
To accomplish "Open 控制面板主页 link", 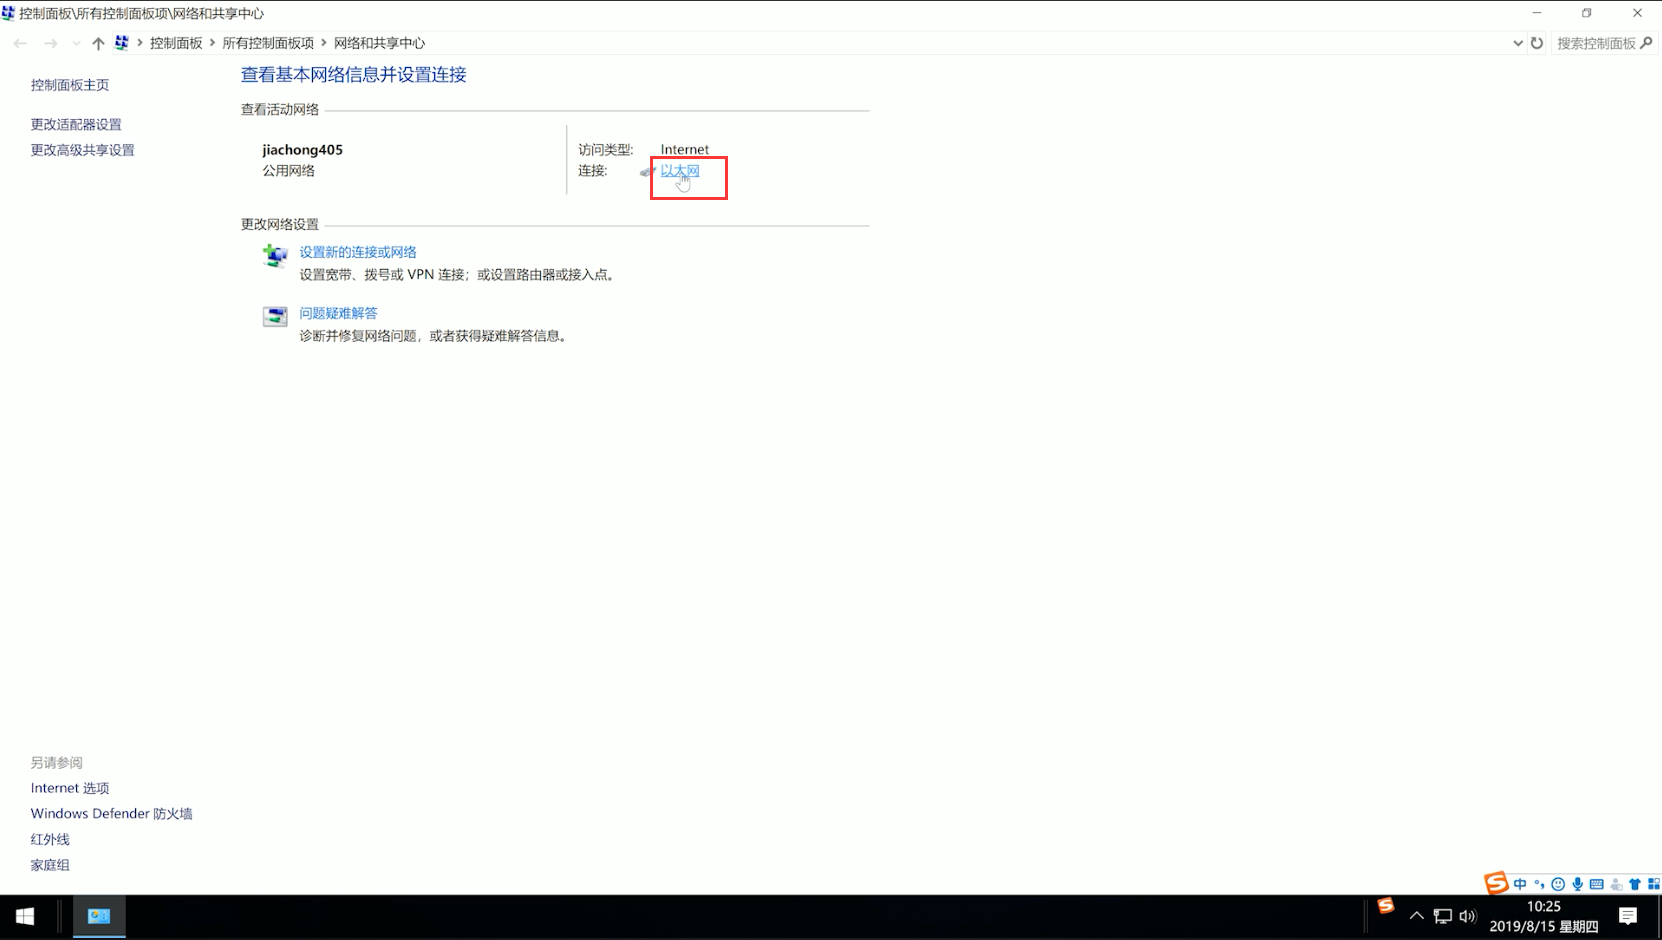I will 70,85.
